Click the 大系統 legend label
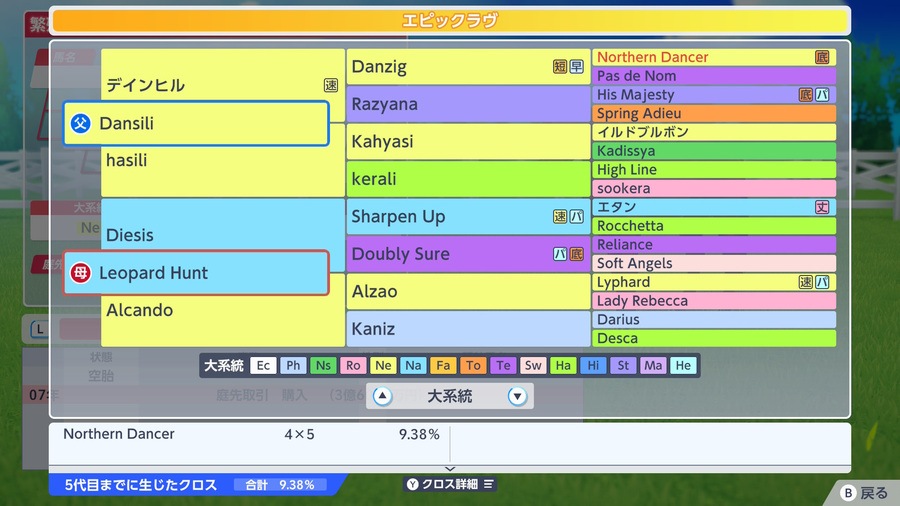Image resolution: width=900 pixels, height=506 pixels. pyautogui.click(x=224, y=365)
